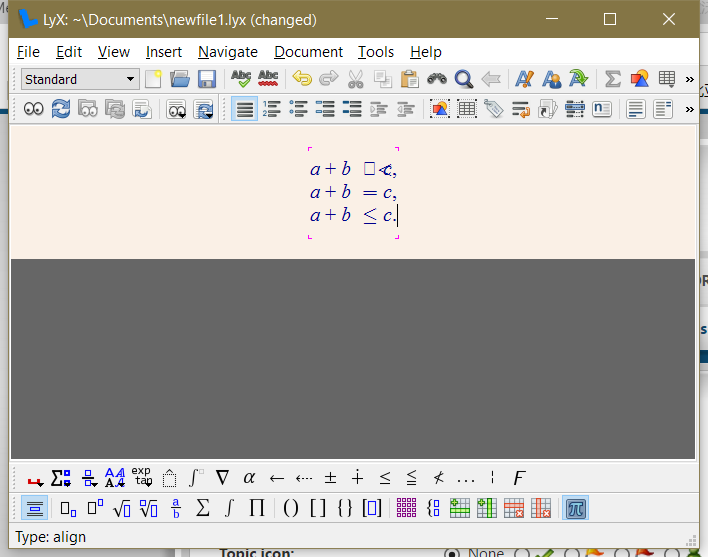Insert a figure float

tap(440, 109)
